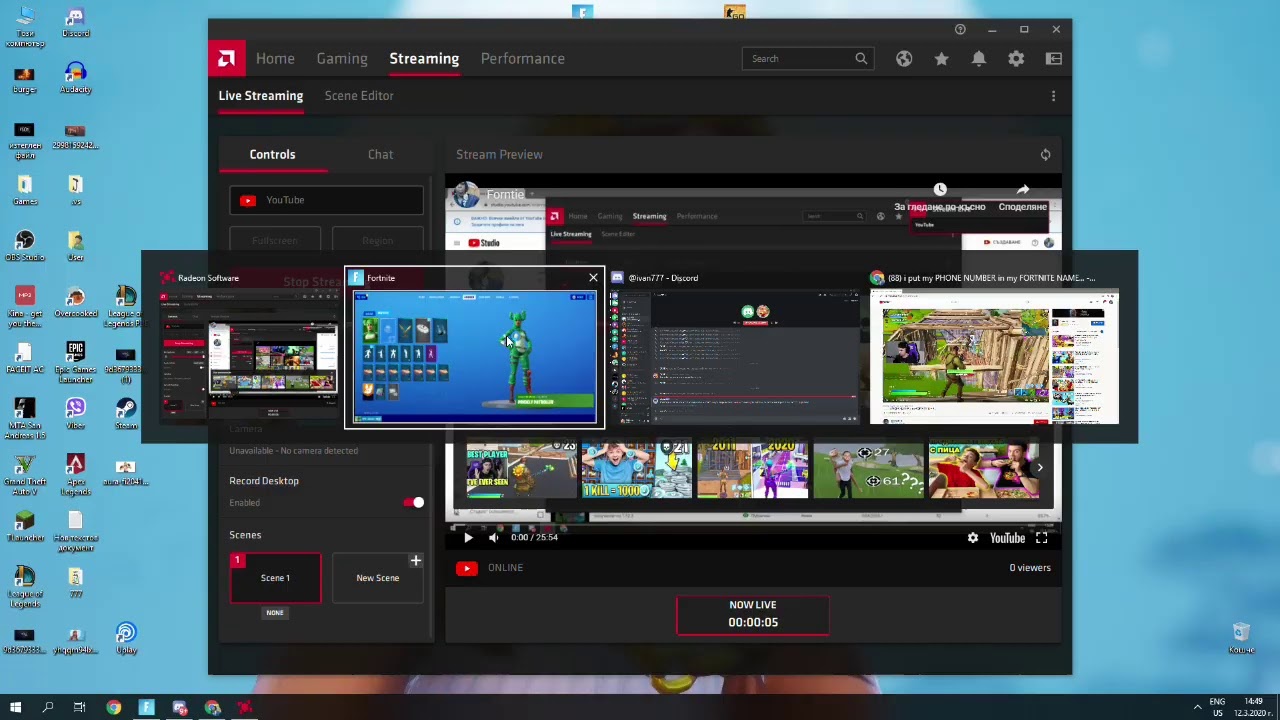Click the Chrome taskbar icon
This screenshot has height=720, width=1280.
pos(113,707)
